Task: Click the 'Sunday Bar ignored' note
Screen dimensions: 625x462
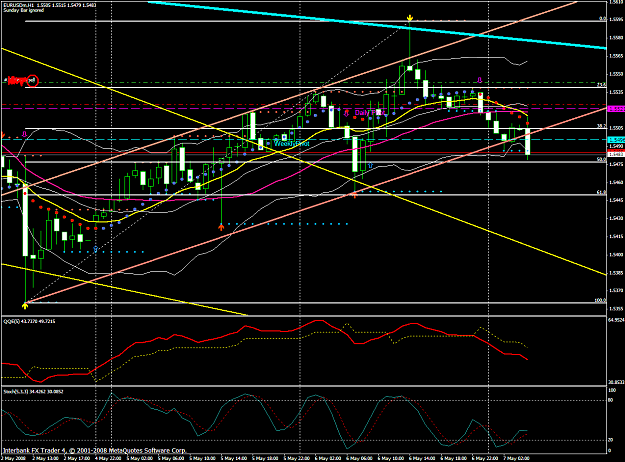Action: coord(24,10)
